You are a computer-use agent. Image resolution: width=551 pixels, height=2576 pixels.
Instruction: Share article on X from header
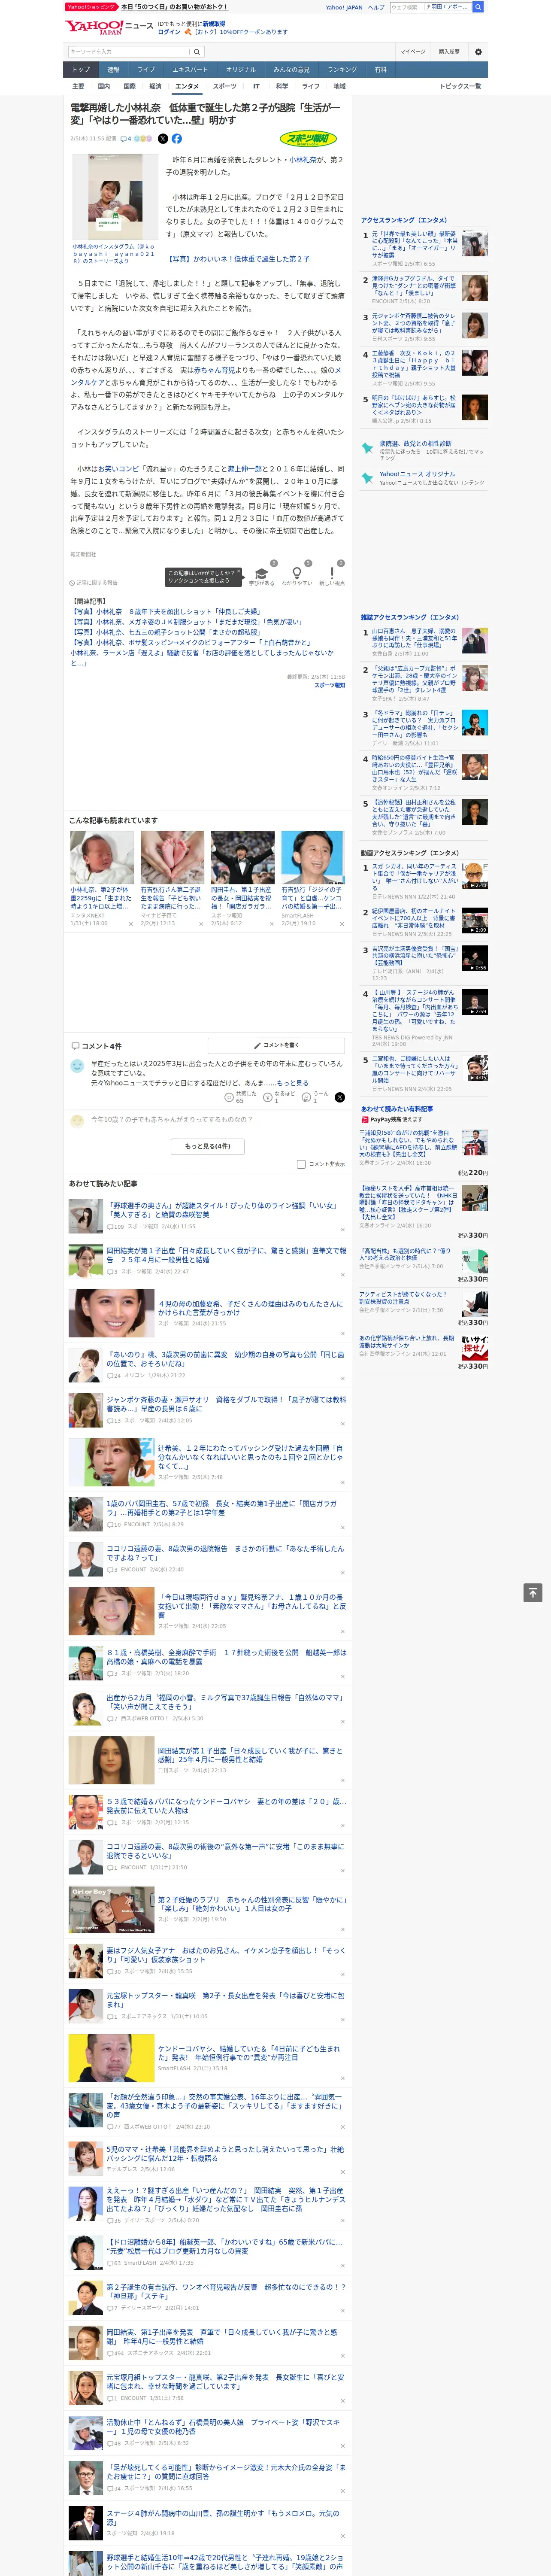coord(163,139)
